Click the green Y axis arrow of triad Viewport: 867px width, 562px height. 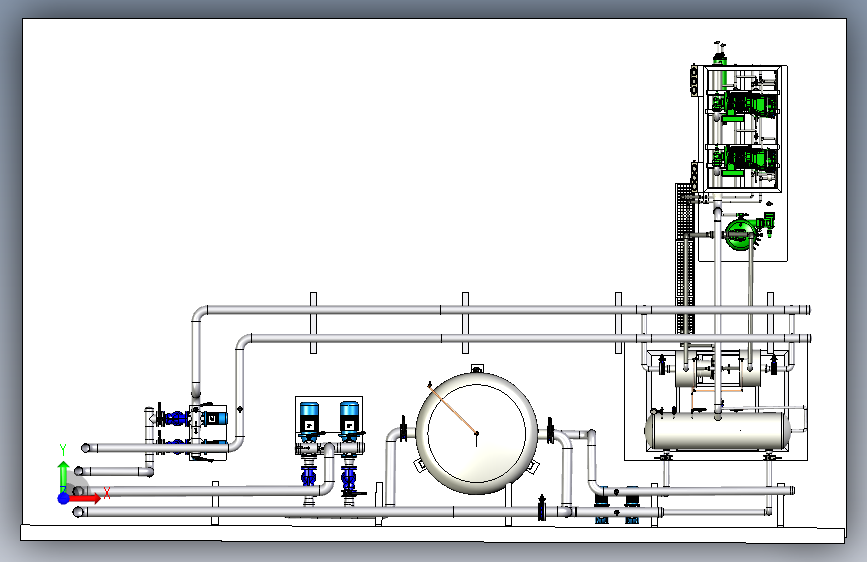(x=63, y=476)
